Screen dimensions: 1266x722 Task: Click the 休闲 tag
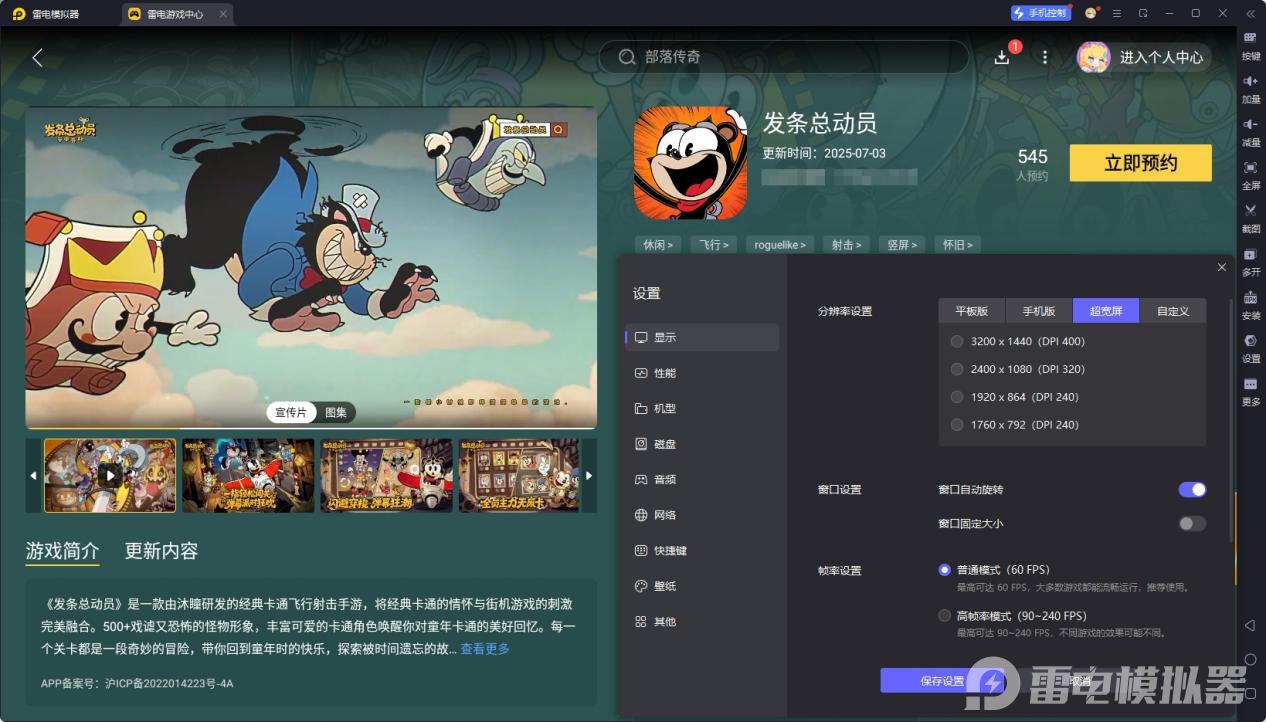(x=657, y=244)
